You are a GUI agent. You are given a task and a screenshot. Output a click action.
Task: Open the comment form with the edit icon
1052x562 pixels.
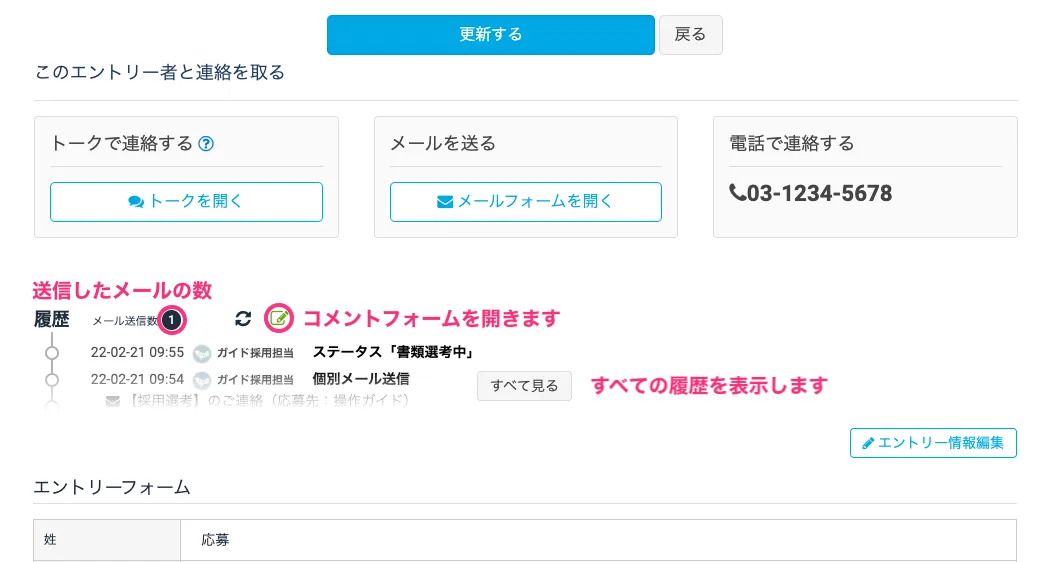pos(280,319)
